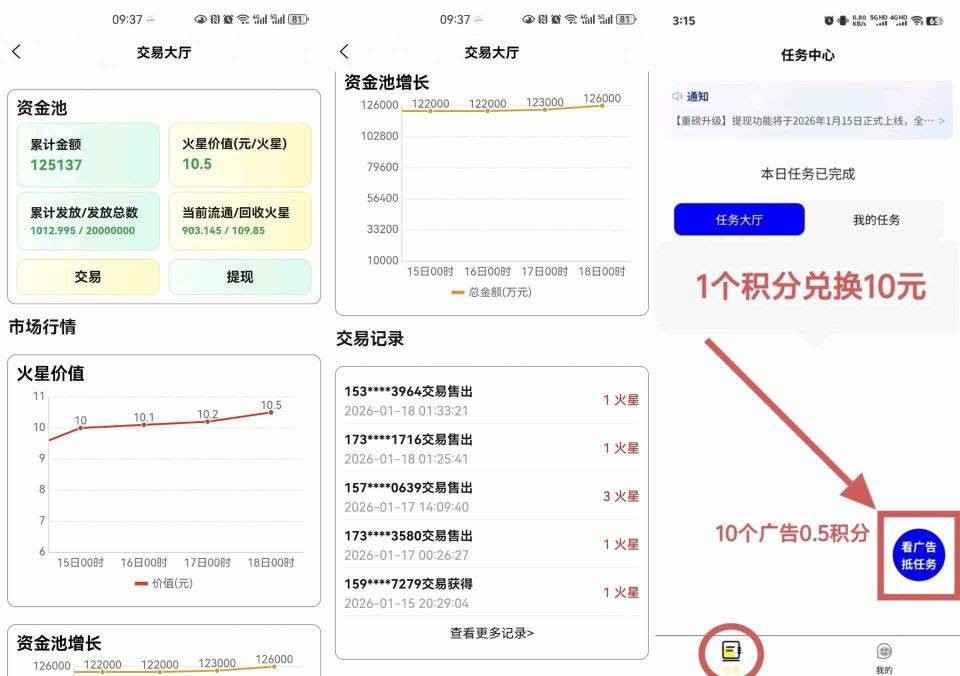The height and width of the screenshot is (676, 960).
Task: Tap back arrow on the 交易记录 screen
Action: click(344, 52)
